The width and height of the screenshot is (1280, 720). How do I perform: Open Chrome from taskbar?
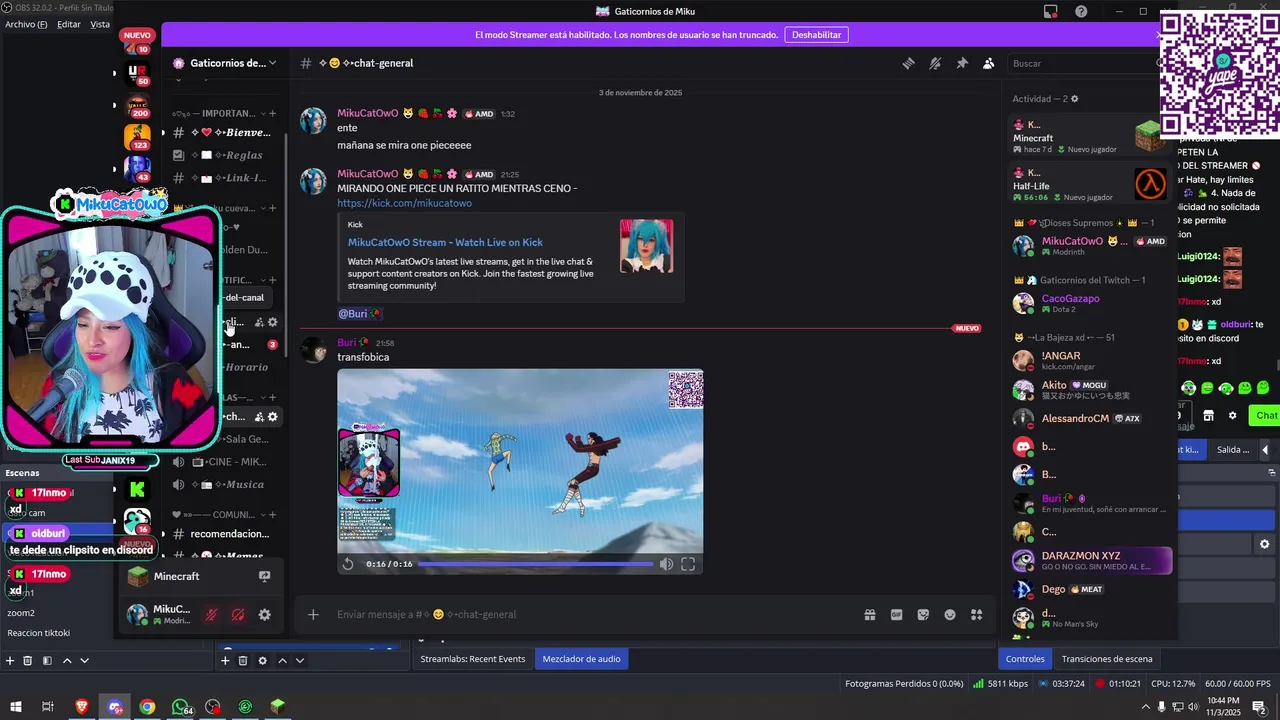click(147, 707)
